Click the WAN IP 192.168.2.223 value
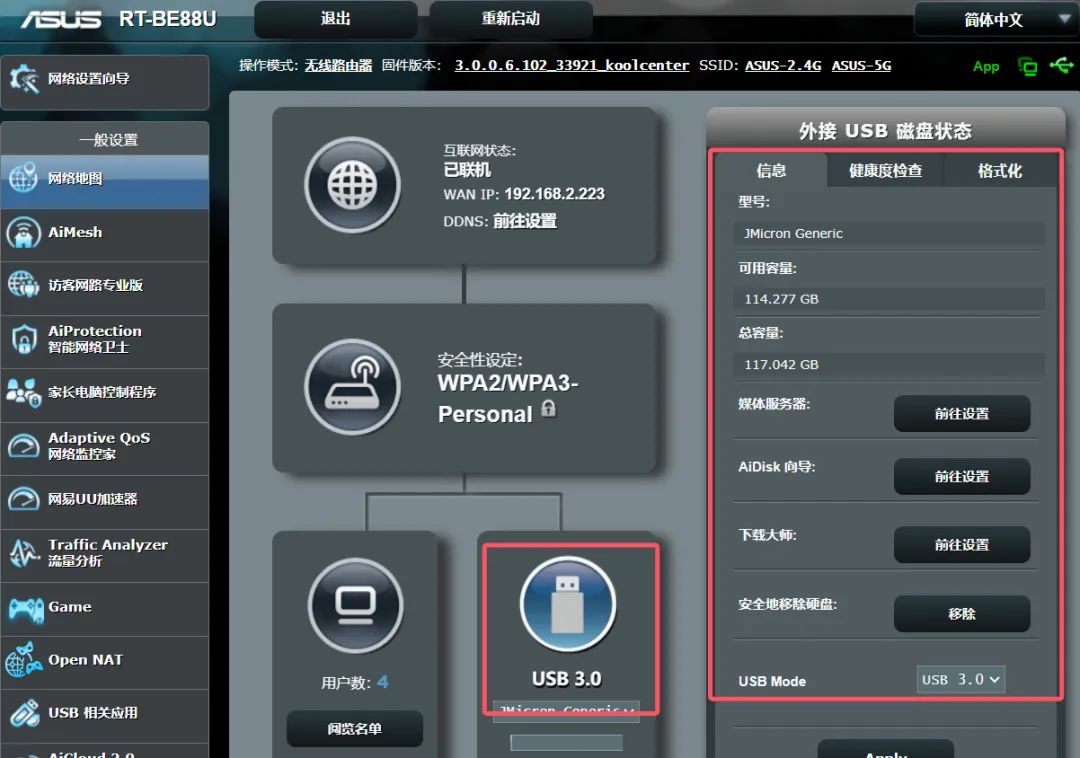The height and width of the screenshot is (758, 1080). pos(554,194)
